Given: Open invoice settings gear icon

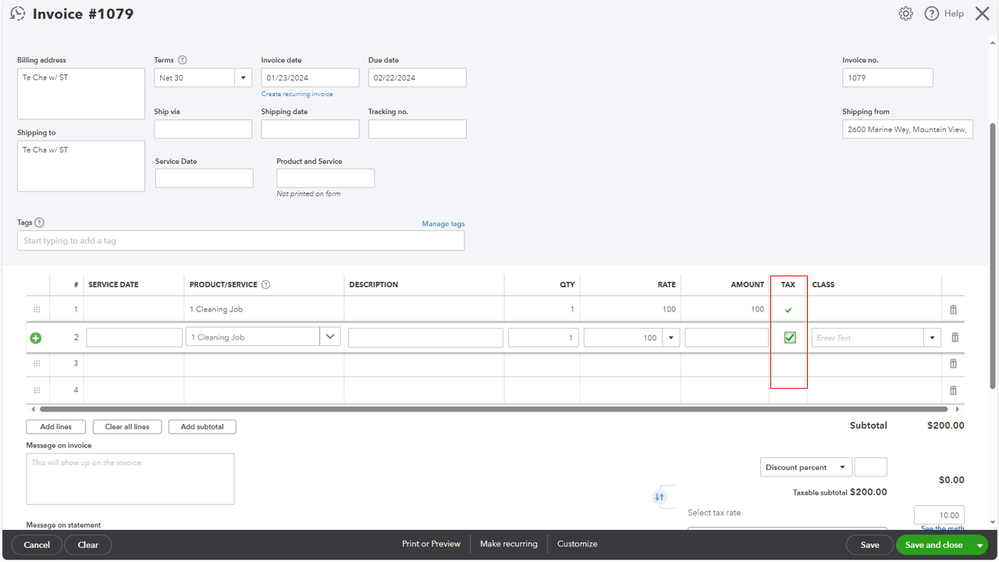Looking at the screenshot, I should (905, 13).
